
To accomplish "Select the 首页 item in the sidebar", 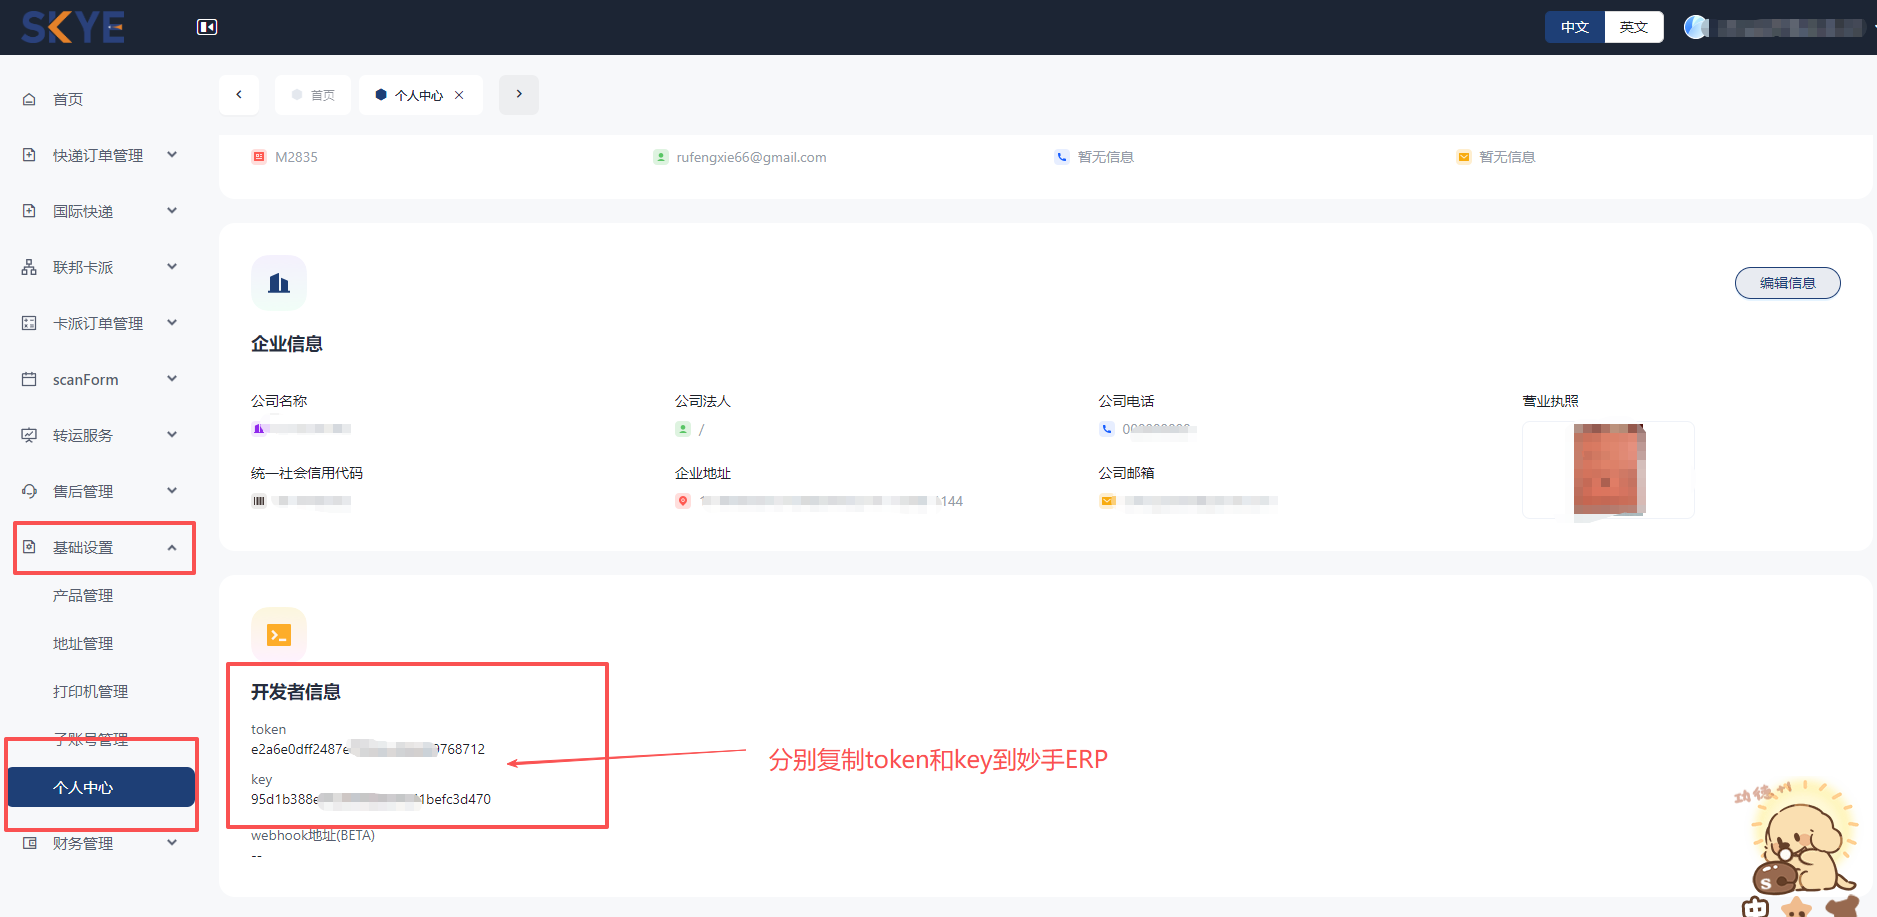I will pyautogui.click(x=68, y=99).
